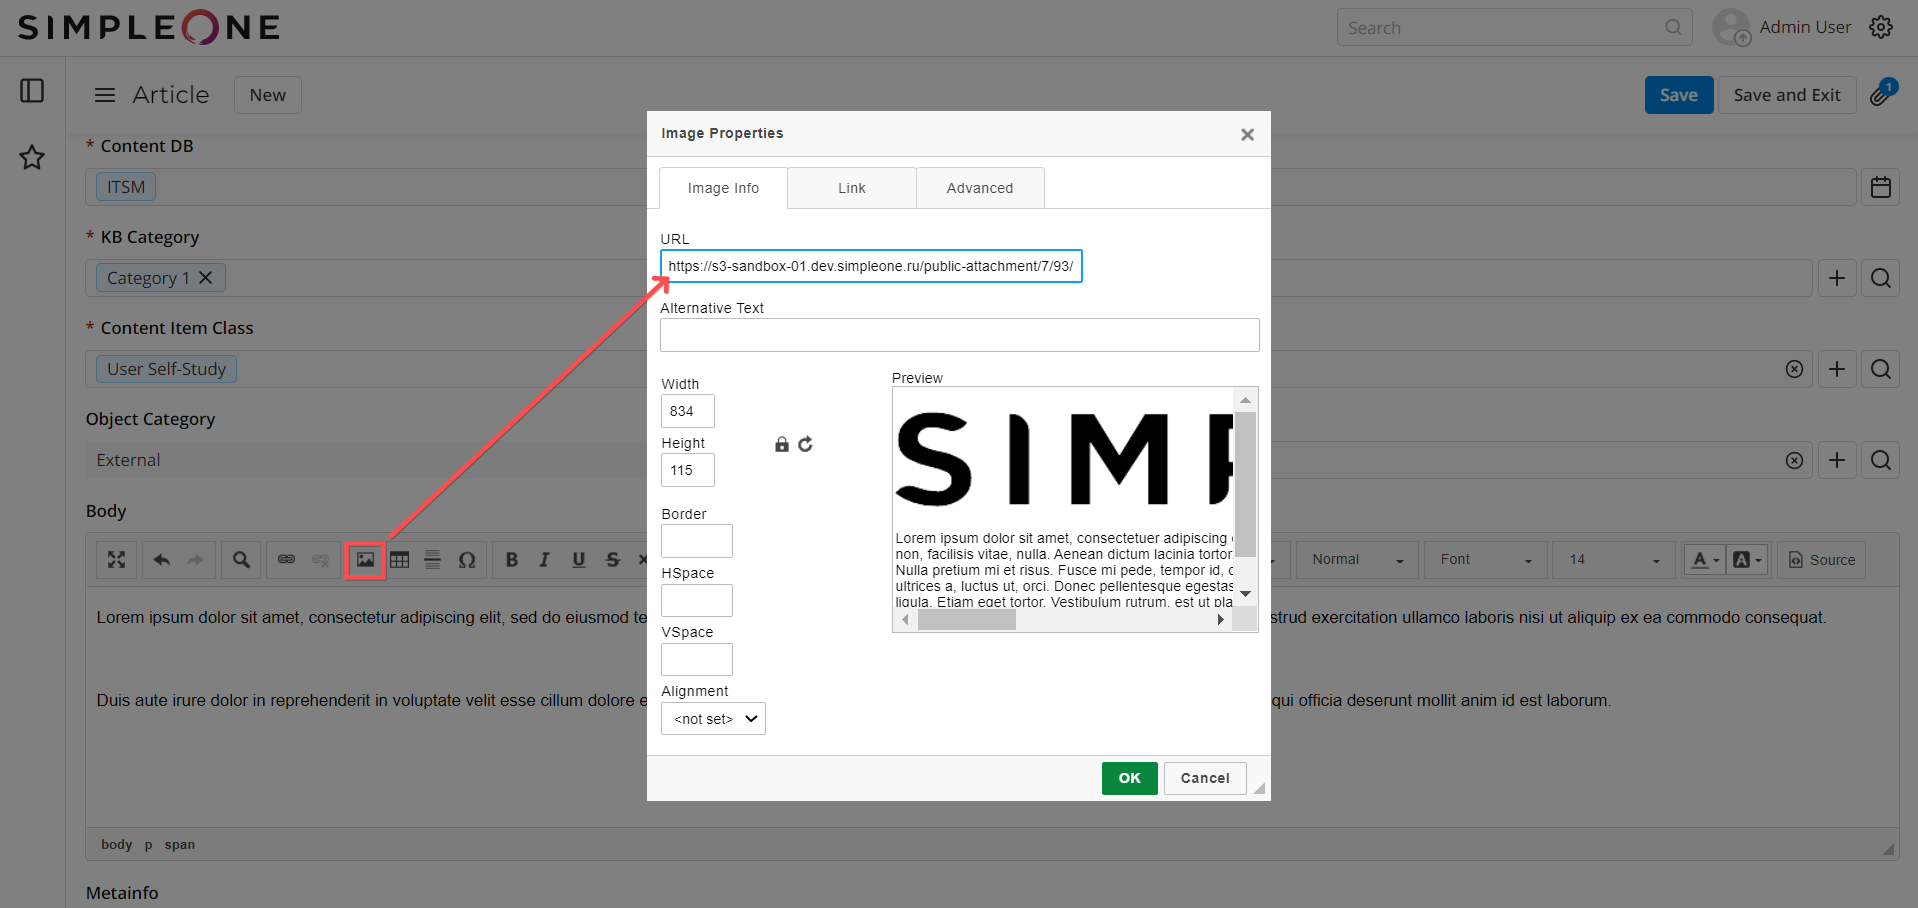
Task: Click the undo arrow in editor toolbar
Action: click(x=162, y=560)
